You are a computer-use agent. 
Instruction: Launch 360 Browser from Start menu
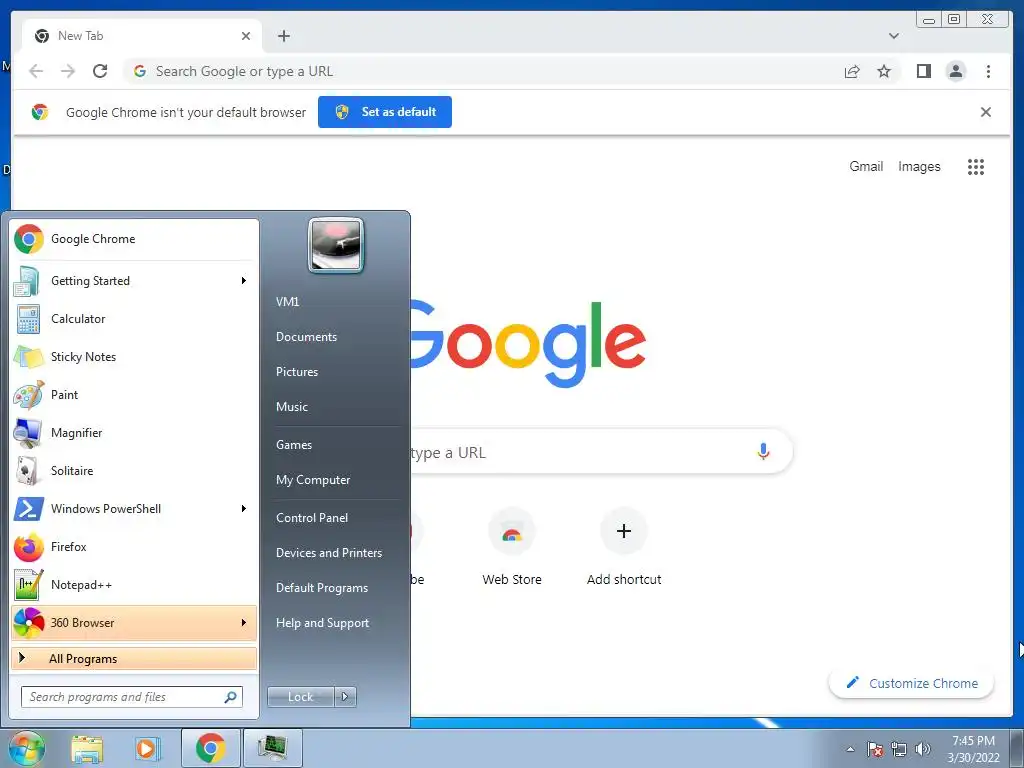pyautogui.click(x=134, y=622)
